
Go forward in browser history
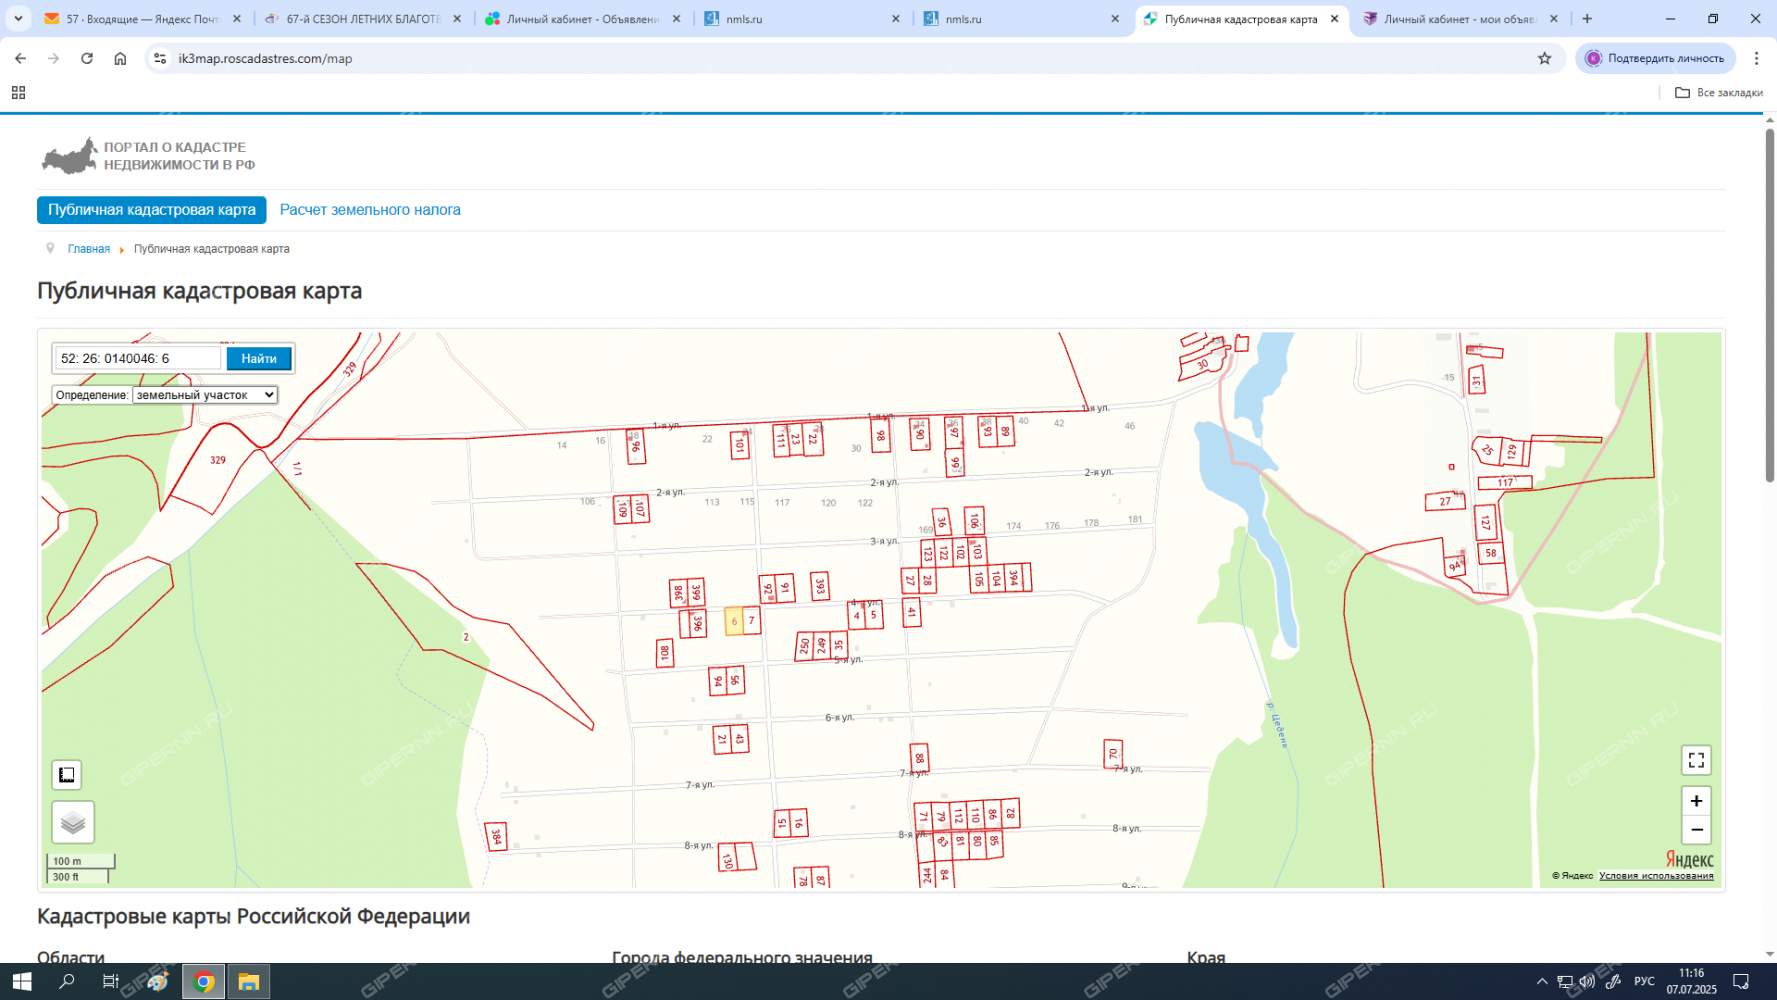[x=54, y=58]
